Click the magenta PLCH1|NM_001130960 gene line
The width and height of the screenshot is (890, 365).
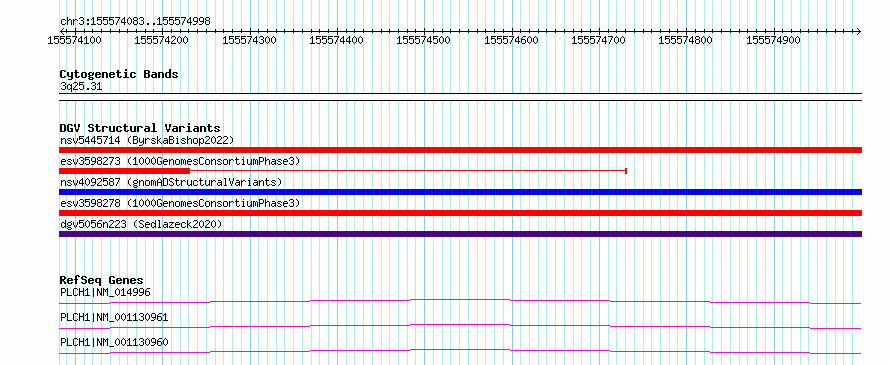point(460,351)
